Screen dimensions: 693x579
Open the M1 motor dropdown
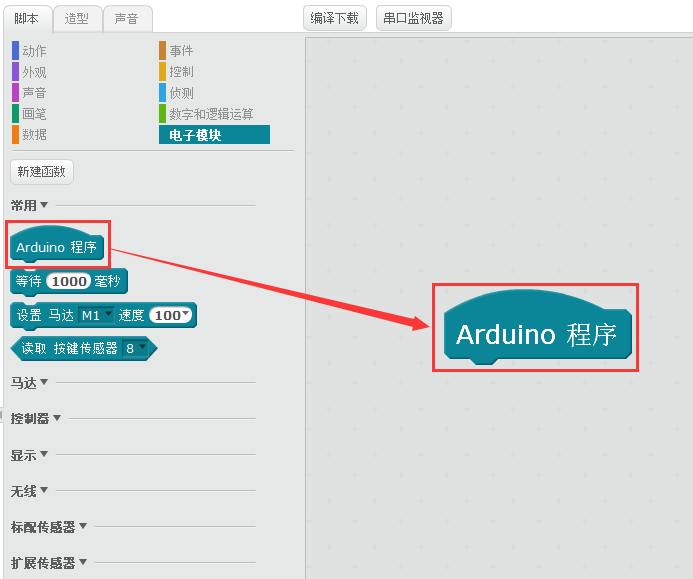[x=96, y=315]
